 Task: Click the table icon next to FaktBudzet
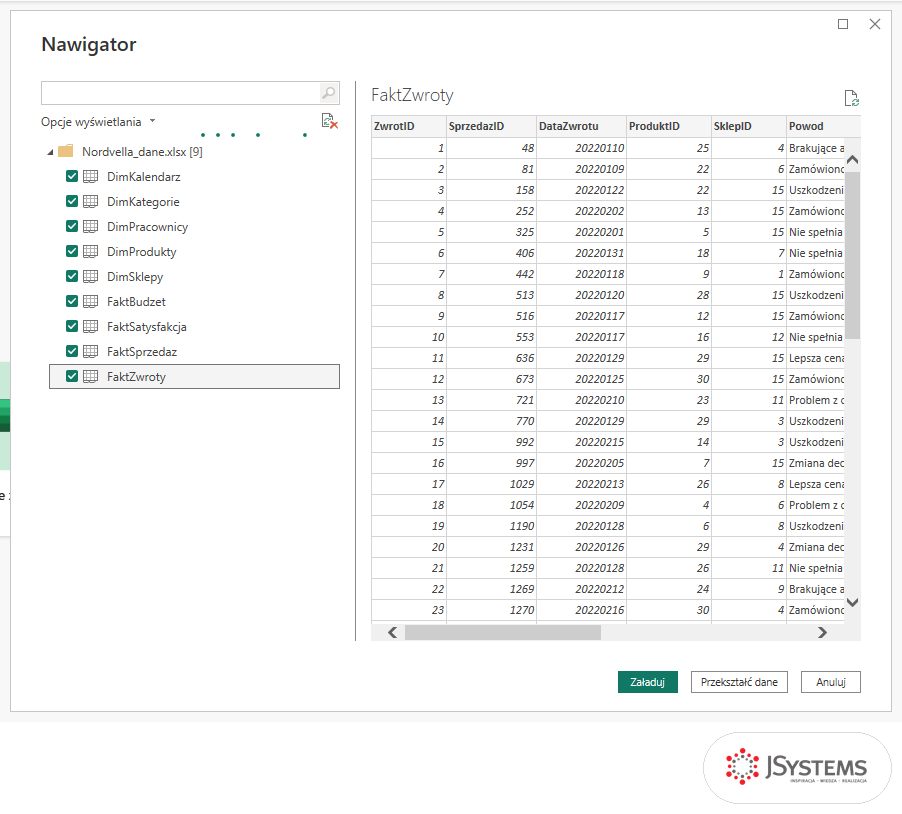click(90, 301)
